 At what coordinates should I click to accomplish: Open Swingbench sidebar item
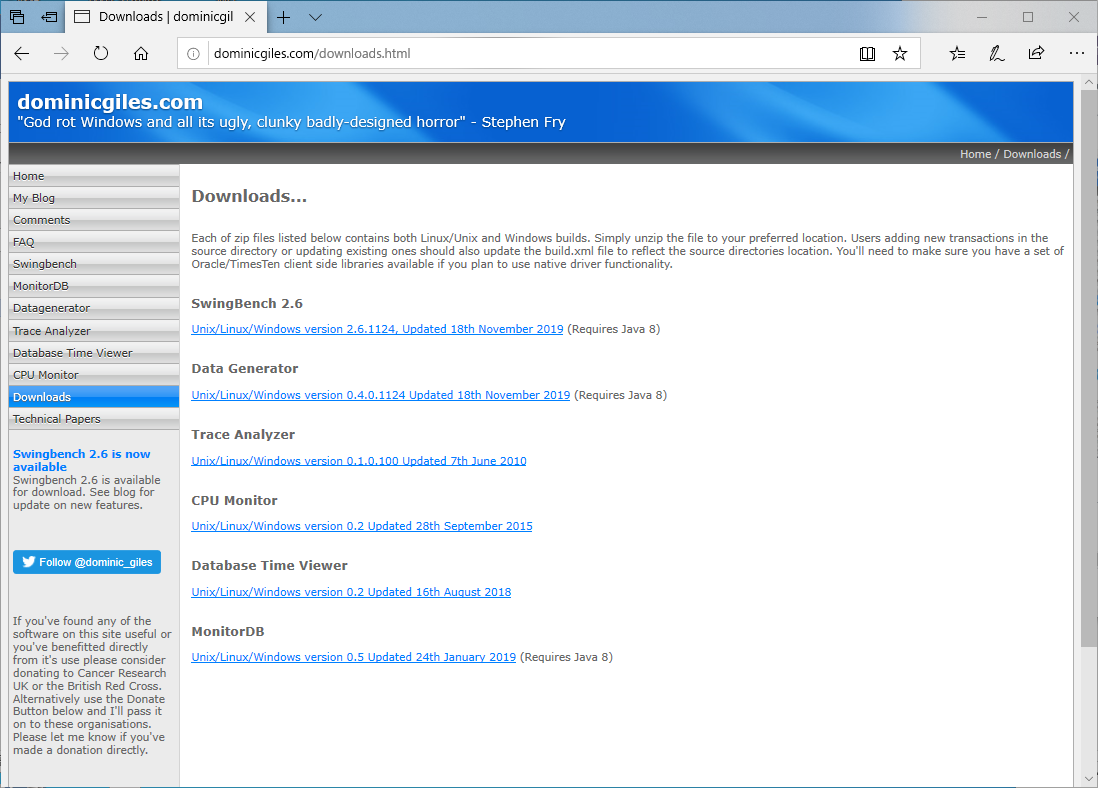[x=94, y=264]
